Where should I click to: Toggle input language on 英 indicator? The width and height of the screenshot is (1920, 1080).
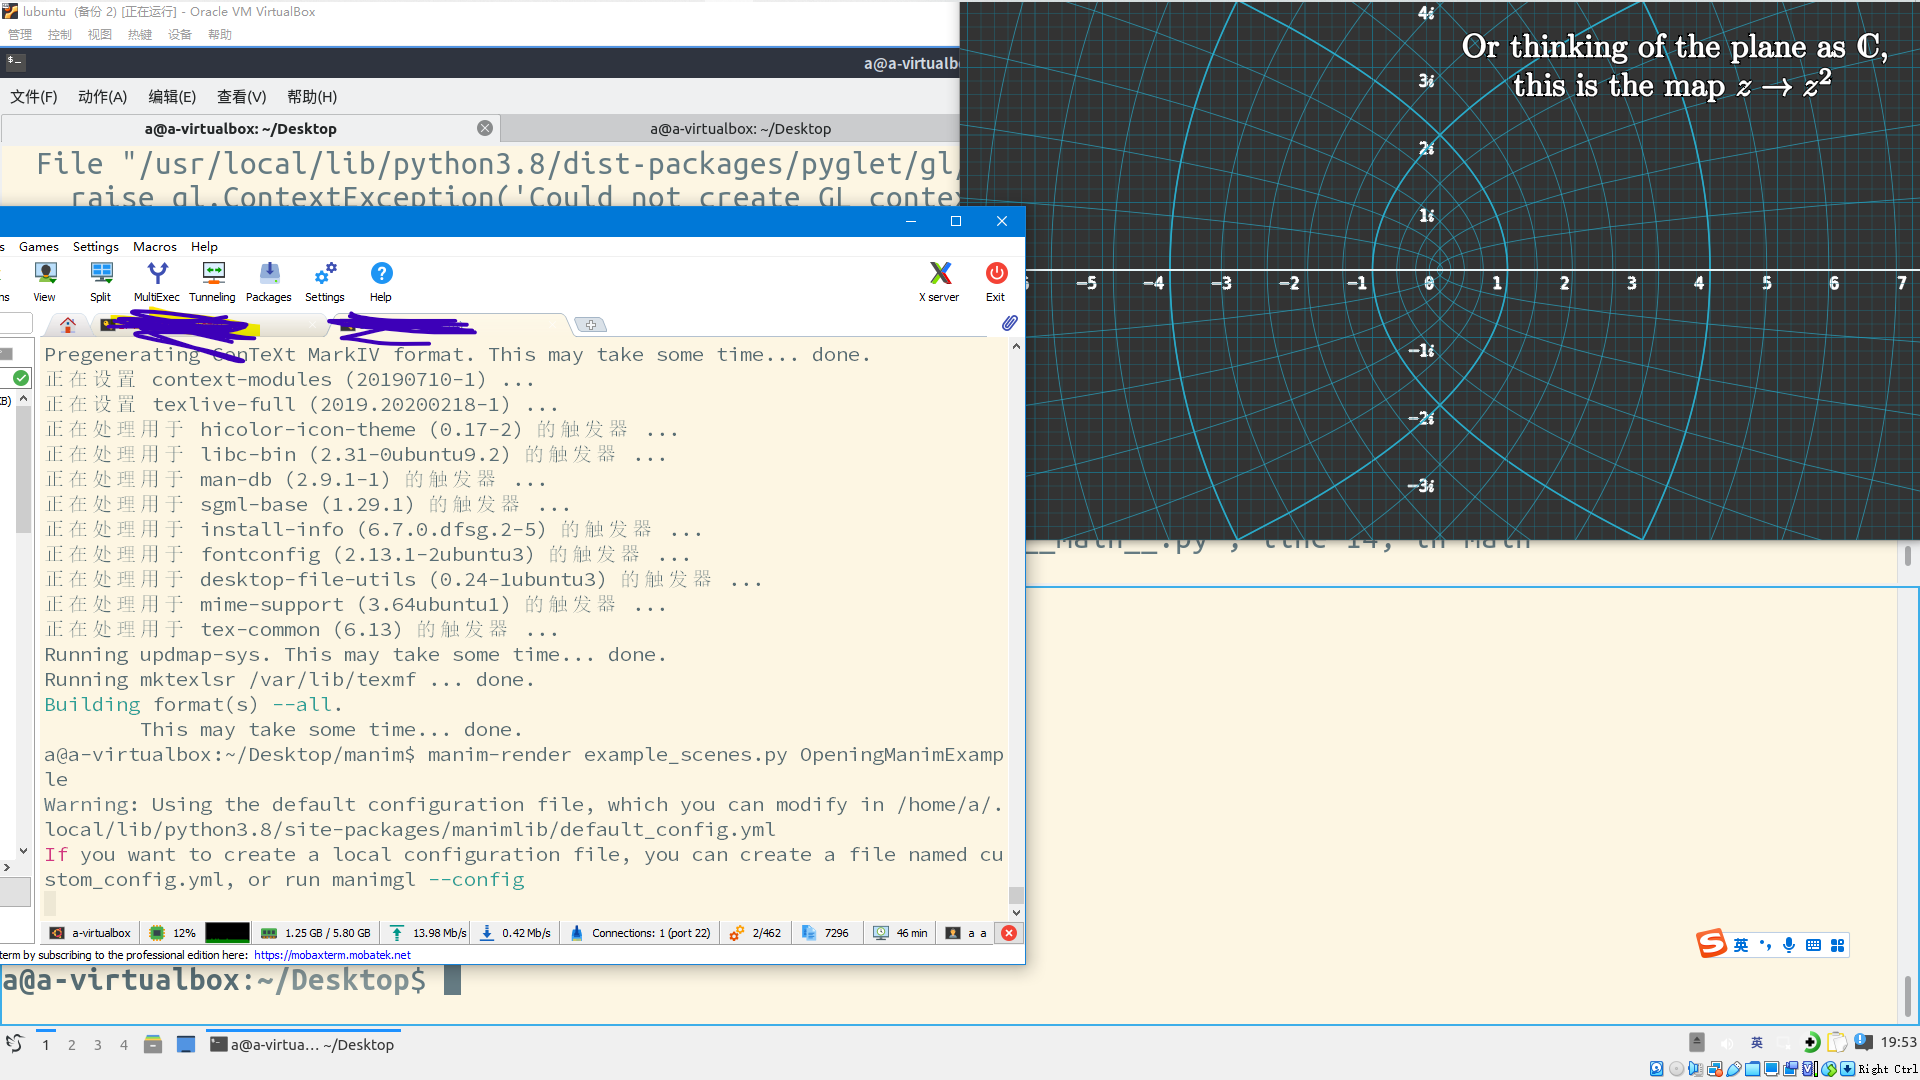coord(1742,945)
